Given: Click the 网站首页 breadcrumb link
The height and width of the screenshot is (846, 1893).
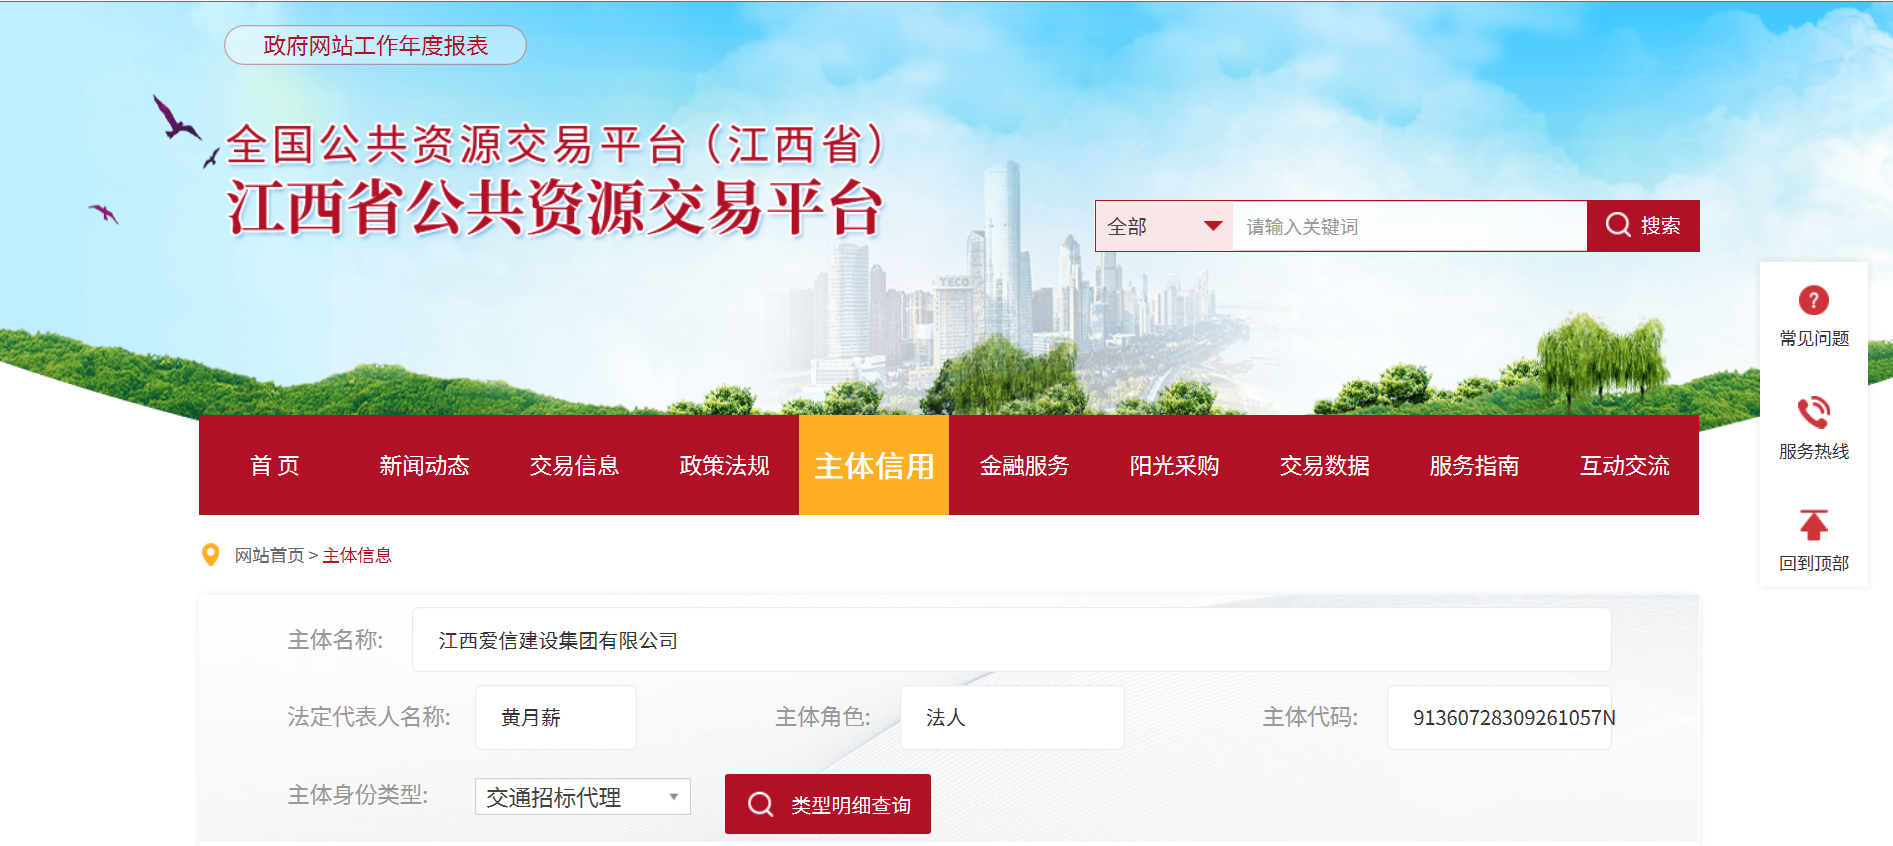Looking at the screenshot, I should tap(269, 555).
